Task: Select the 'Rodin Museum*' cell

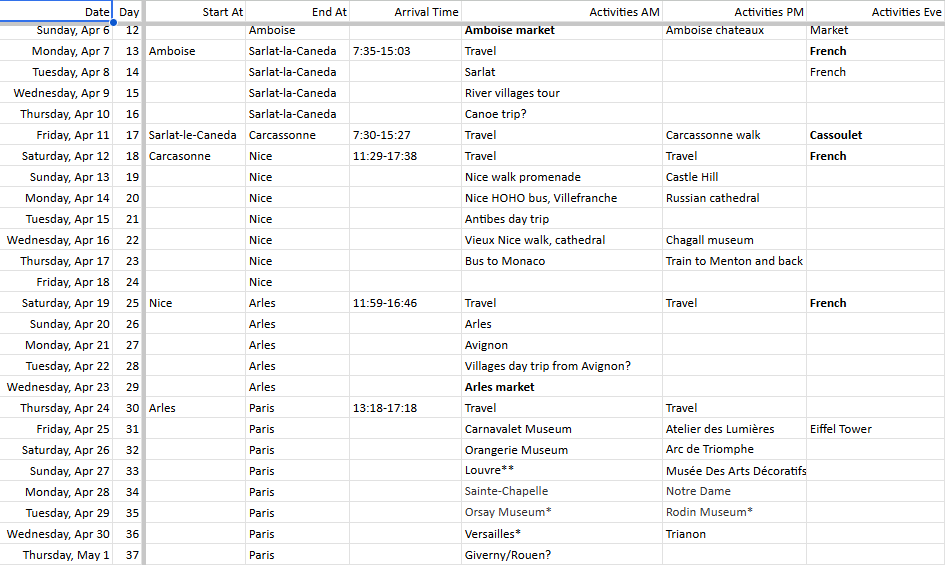Action: (x=735, y=513)
